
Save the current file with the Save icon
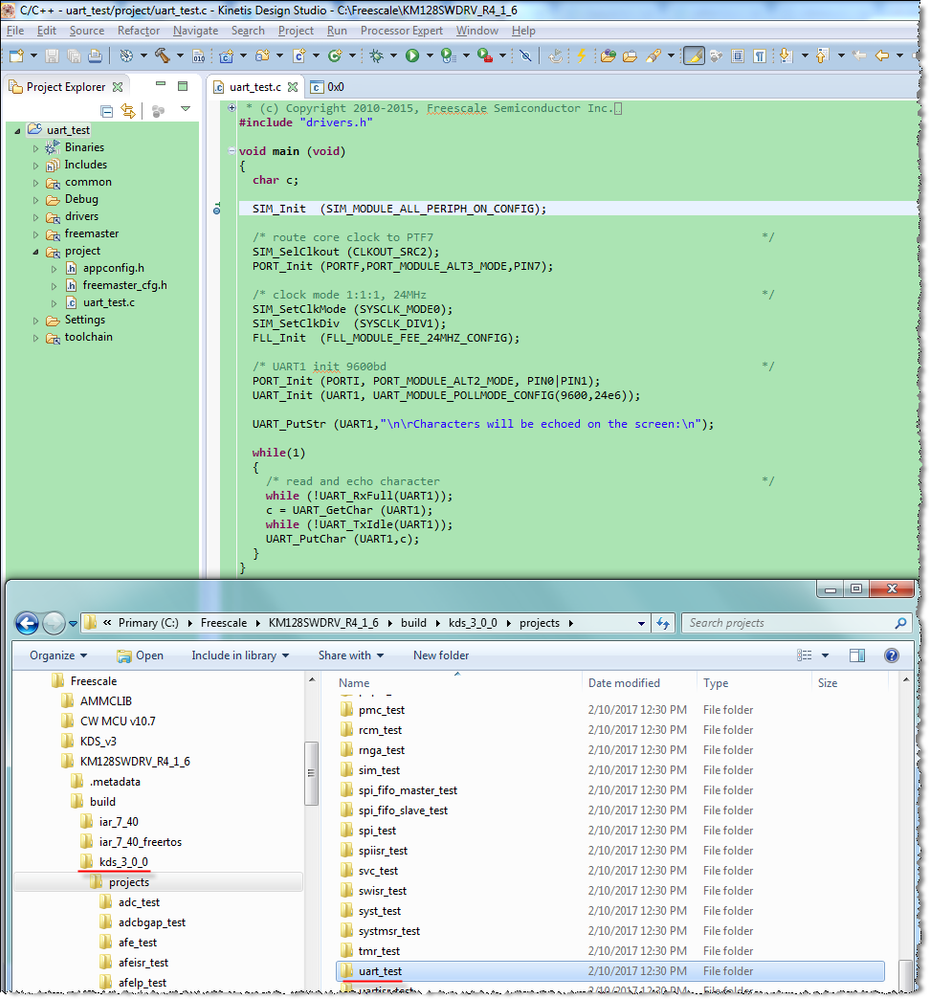pyautogui.click(x=52, y=56)
